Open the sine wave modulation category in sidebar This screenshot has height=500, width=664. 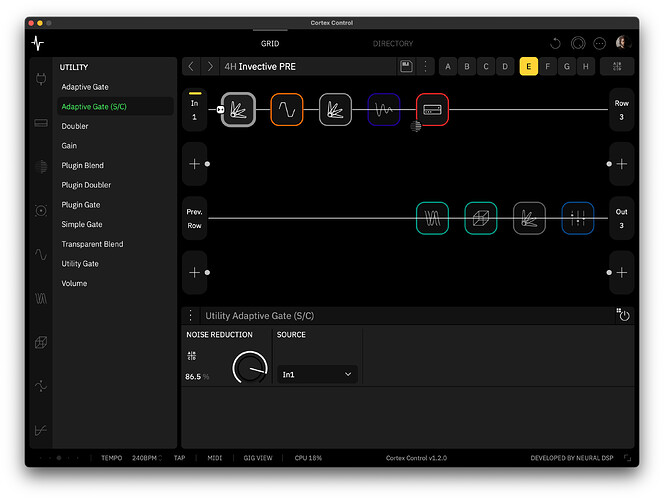click(x=41, y=254)
